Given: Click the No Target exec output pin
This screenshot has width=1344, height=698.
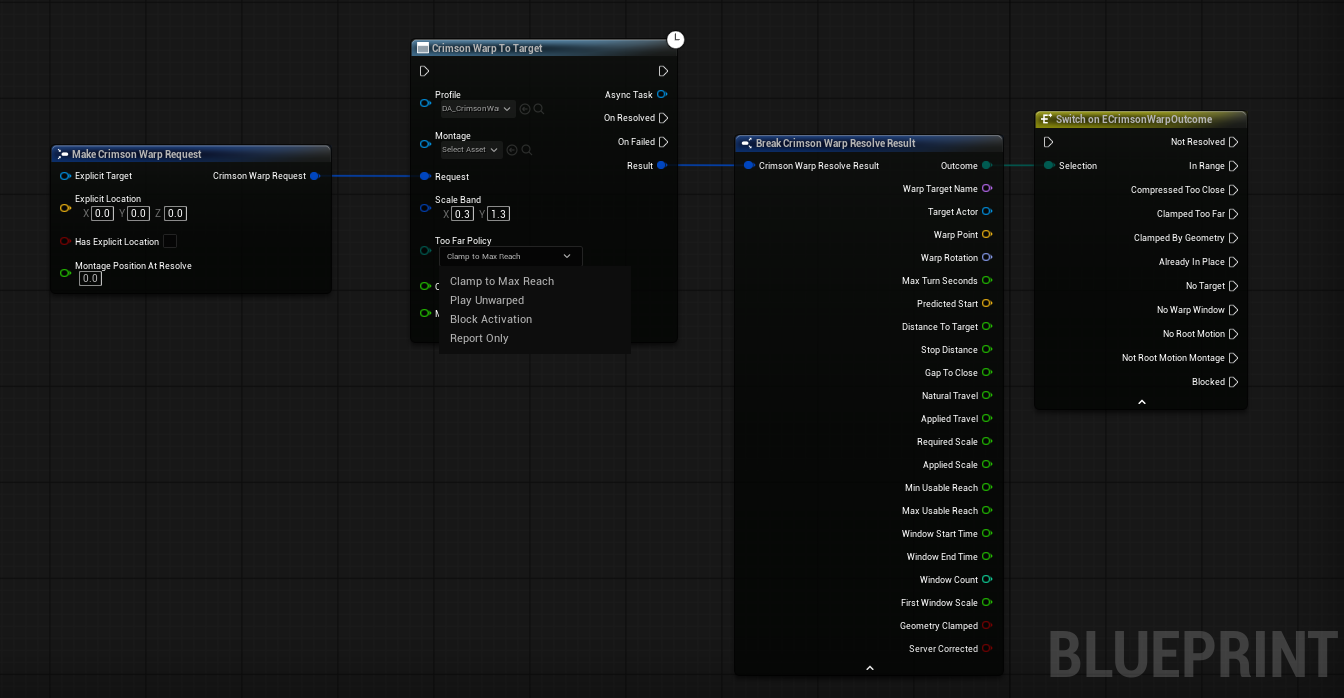Looking at the screenshot, I should (1234, 286).
